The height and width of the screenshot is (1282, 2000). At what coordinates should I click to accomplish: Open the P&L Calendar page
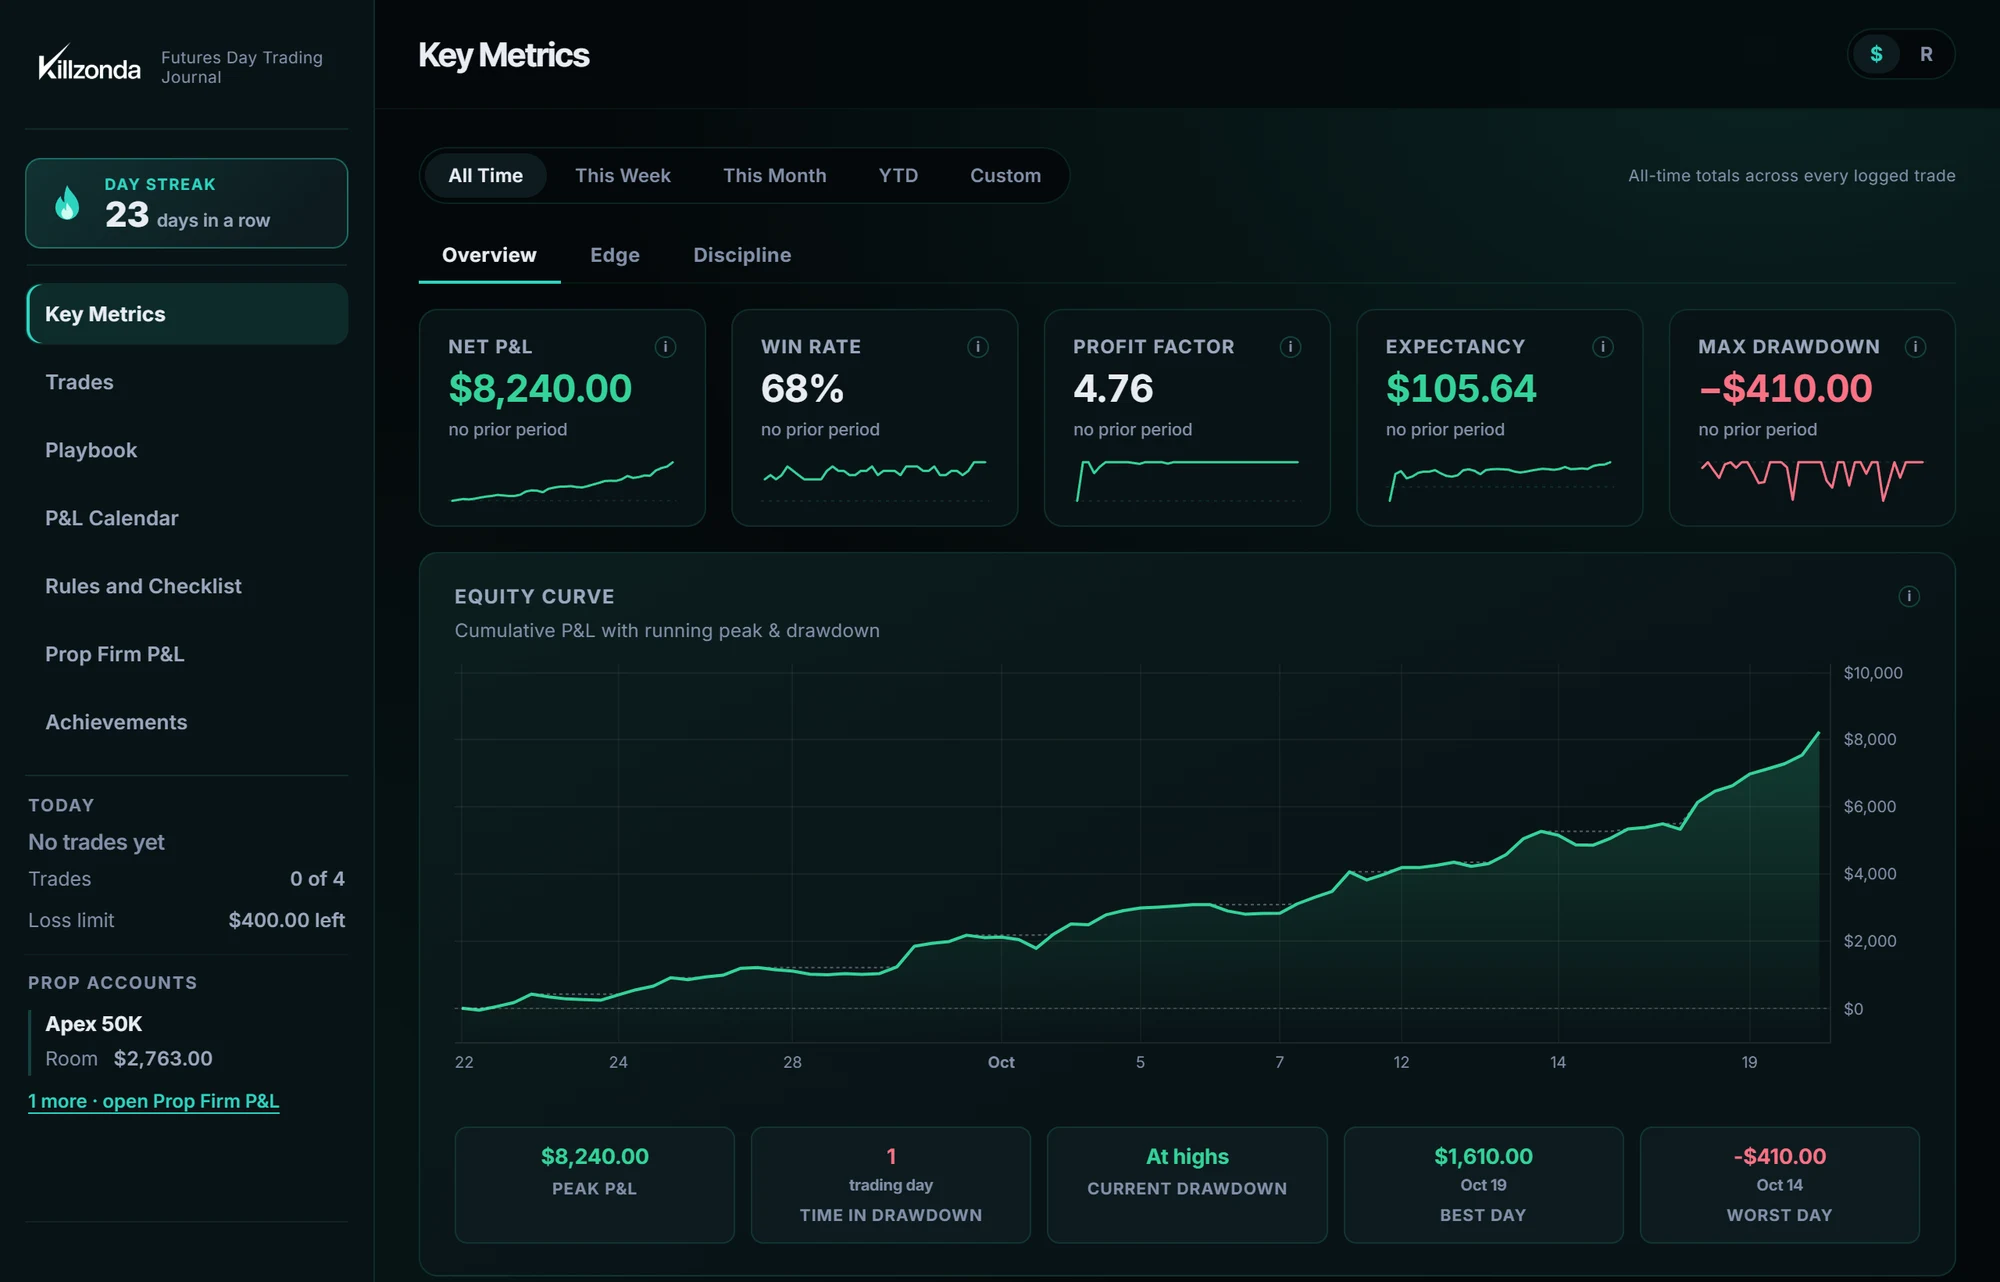click(187, 518)
